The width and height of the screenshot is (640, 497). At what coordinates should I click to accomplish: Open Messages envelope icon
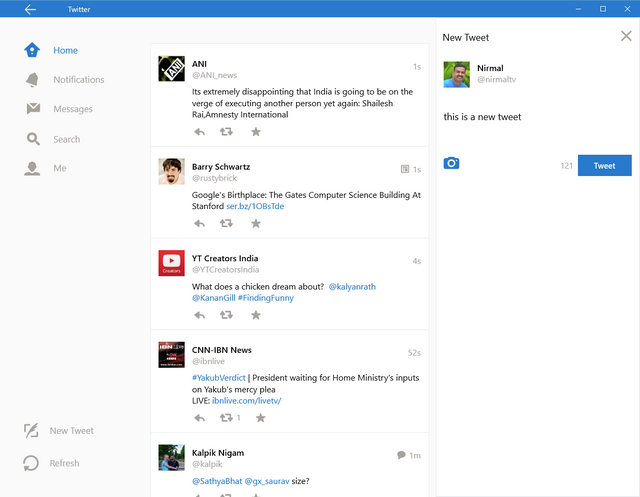pos(33,109)
